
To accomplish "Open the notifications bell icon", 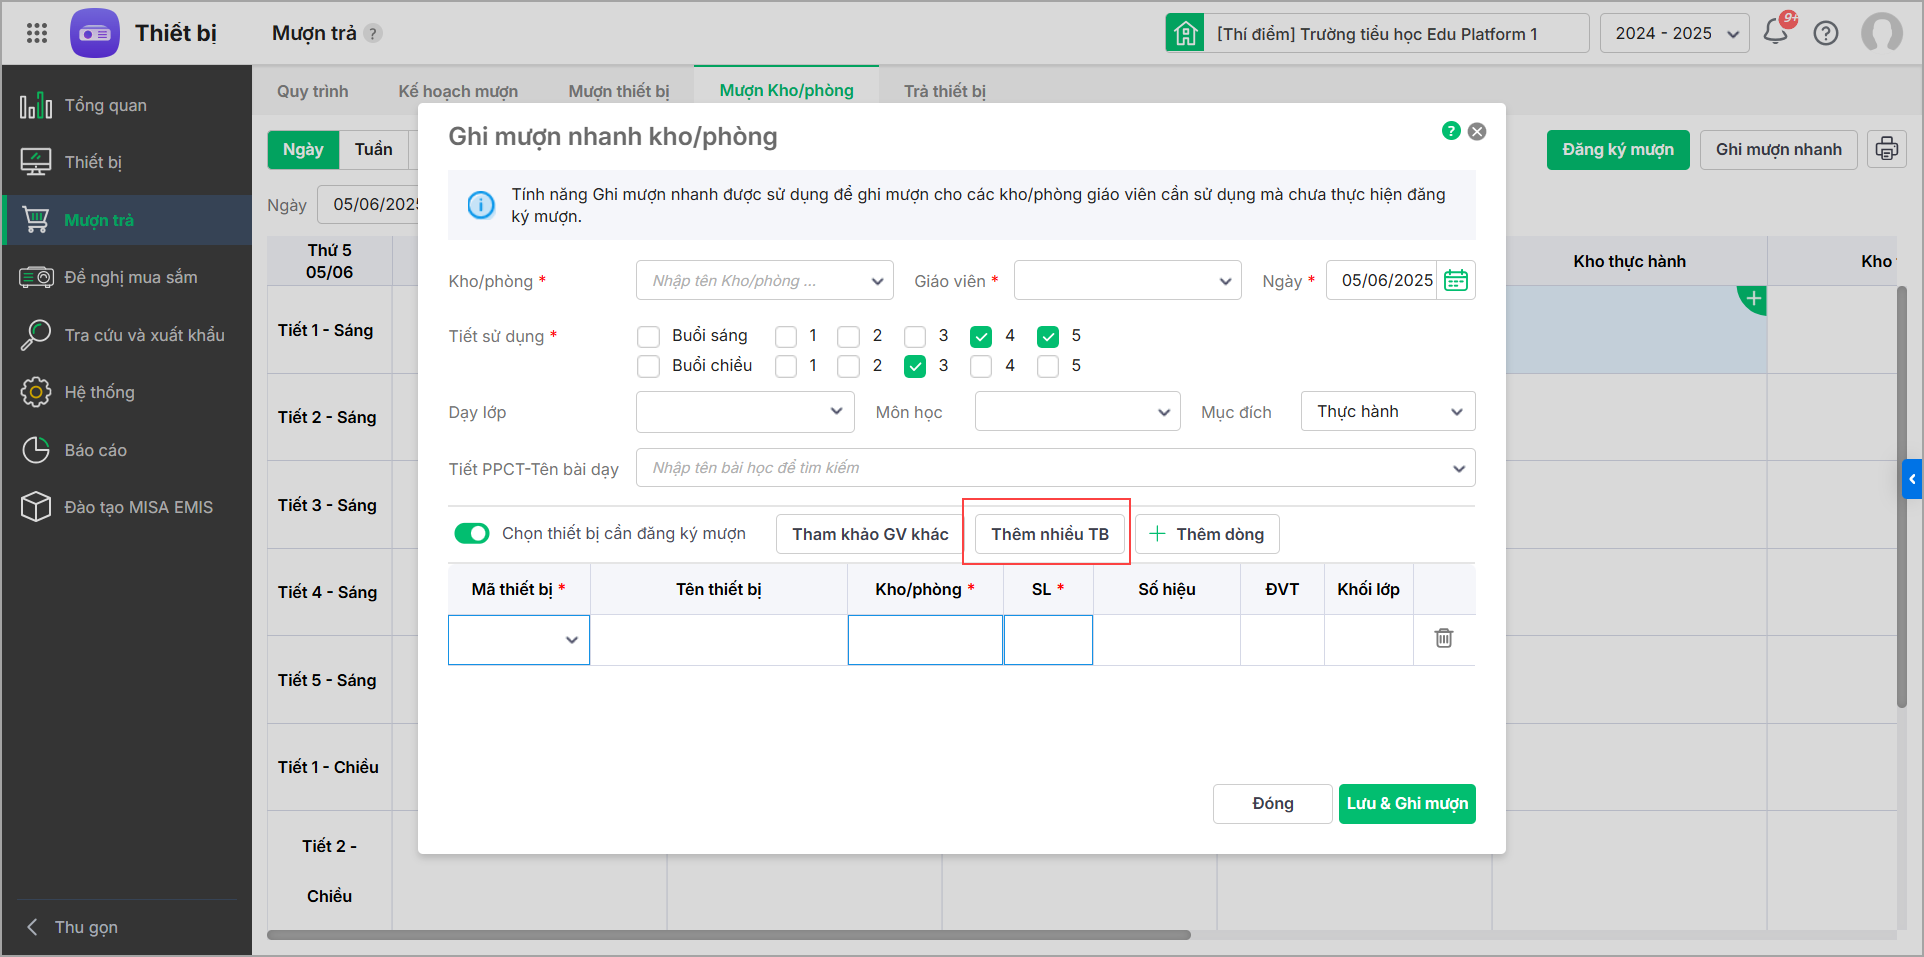I will click(1776, 32).
